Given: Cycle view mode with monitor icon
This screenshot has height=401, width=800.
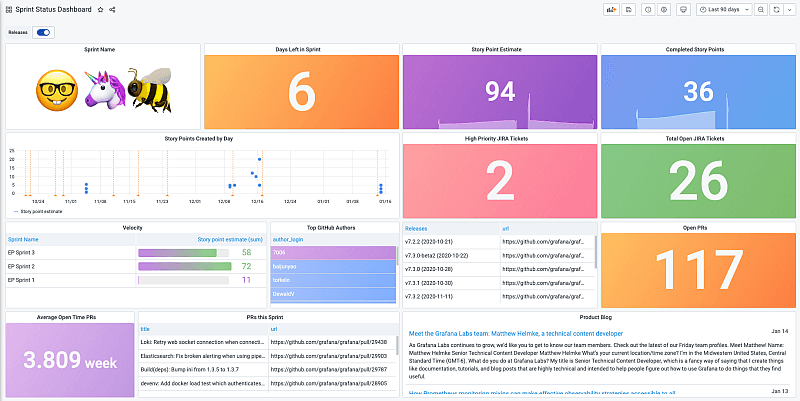Looking at the screenshot, I should coord(684,10).
